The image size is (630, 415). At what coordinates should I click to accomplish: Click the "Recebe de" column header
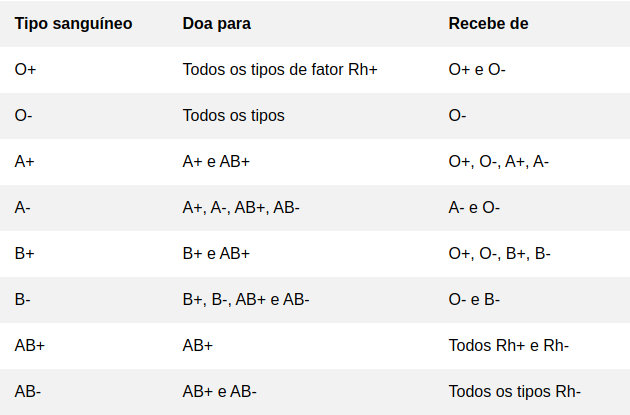[487, 23]
